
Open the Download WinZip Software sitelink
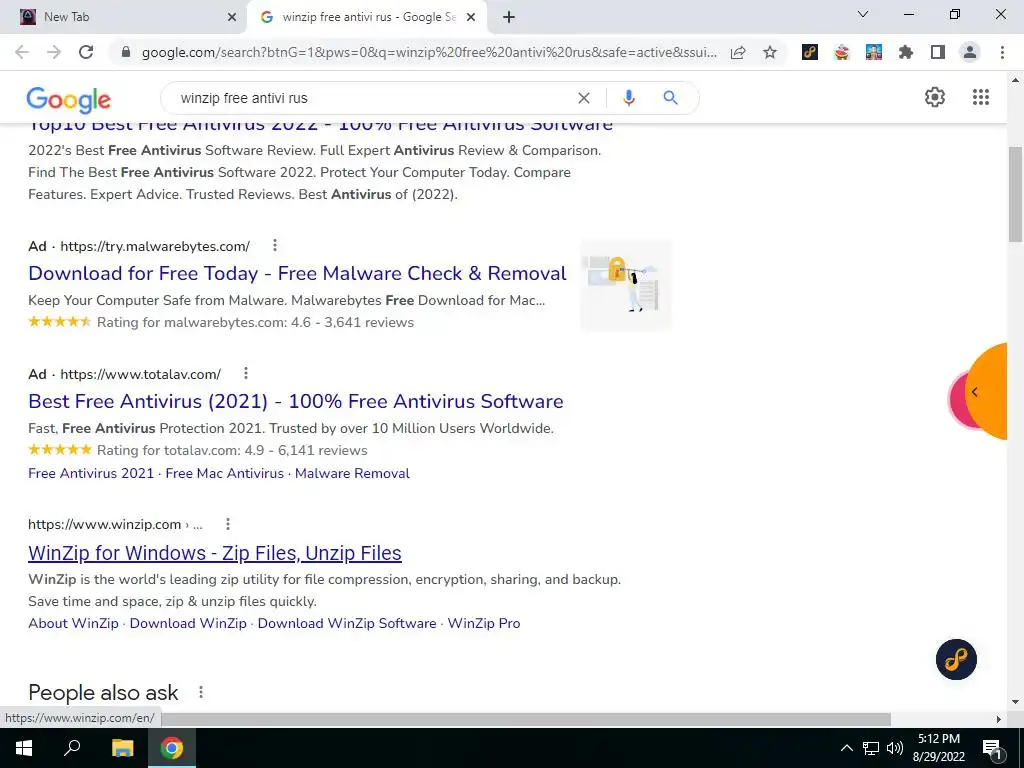[x=347, y=623]
